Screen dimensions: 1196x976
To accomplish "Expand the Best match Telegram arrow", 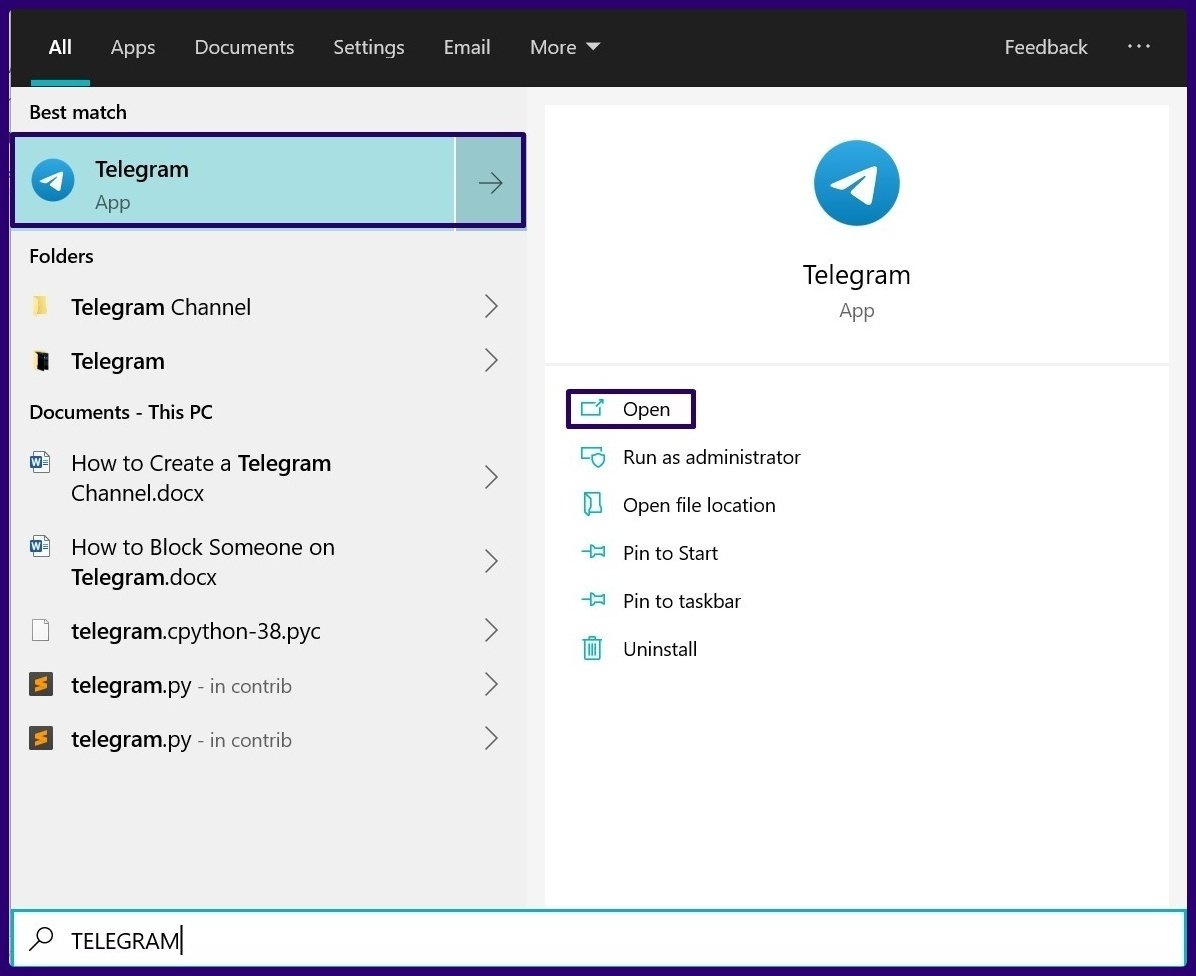I will [490, 182].
